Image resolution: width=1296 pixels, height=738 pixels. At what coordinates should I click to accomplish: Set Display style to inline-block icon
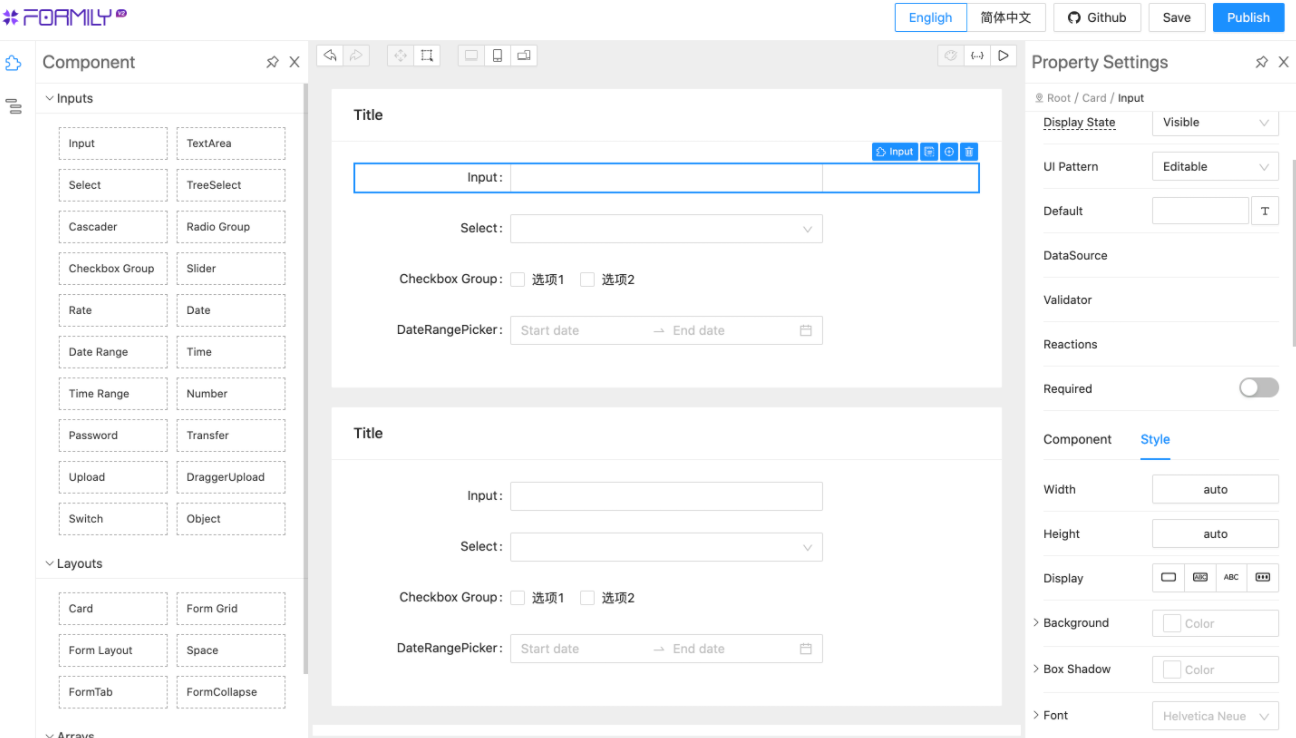pyautogui.click(x=1200, y=578)
